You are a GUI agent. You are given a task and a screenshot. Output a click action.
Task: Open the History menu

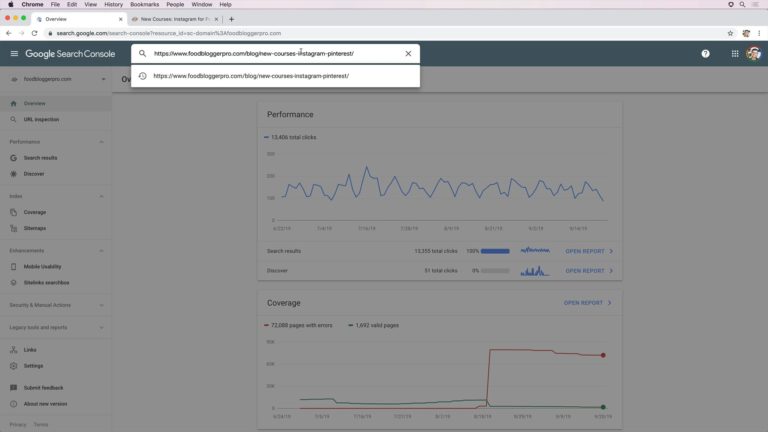113,4
